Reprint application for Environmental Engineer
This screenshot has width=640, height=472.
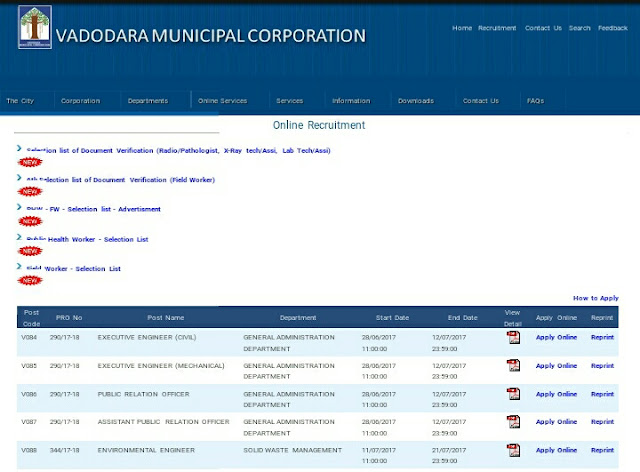tap(602, 450)
